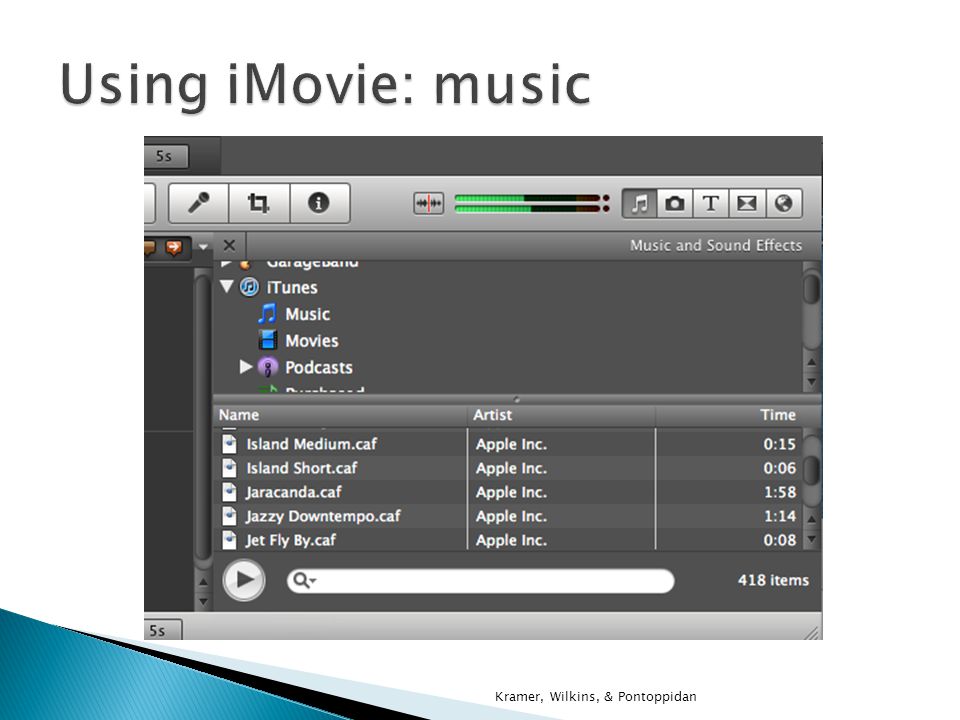
Task: Click the 1:58 time value
Action: point(779,492)
